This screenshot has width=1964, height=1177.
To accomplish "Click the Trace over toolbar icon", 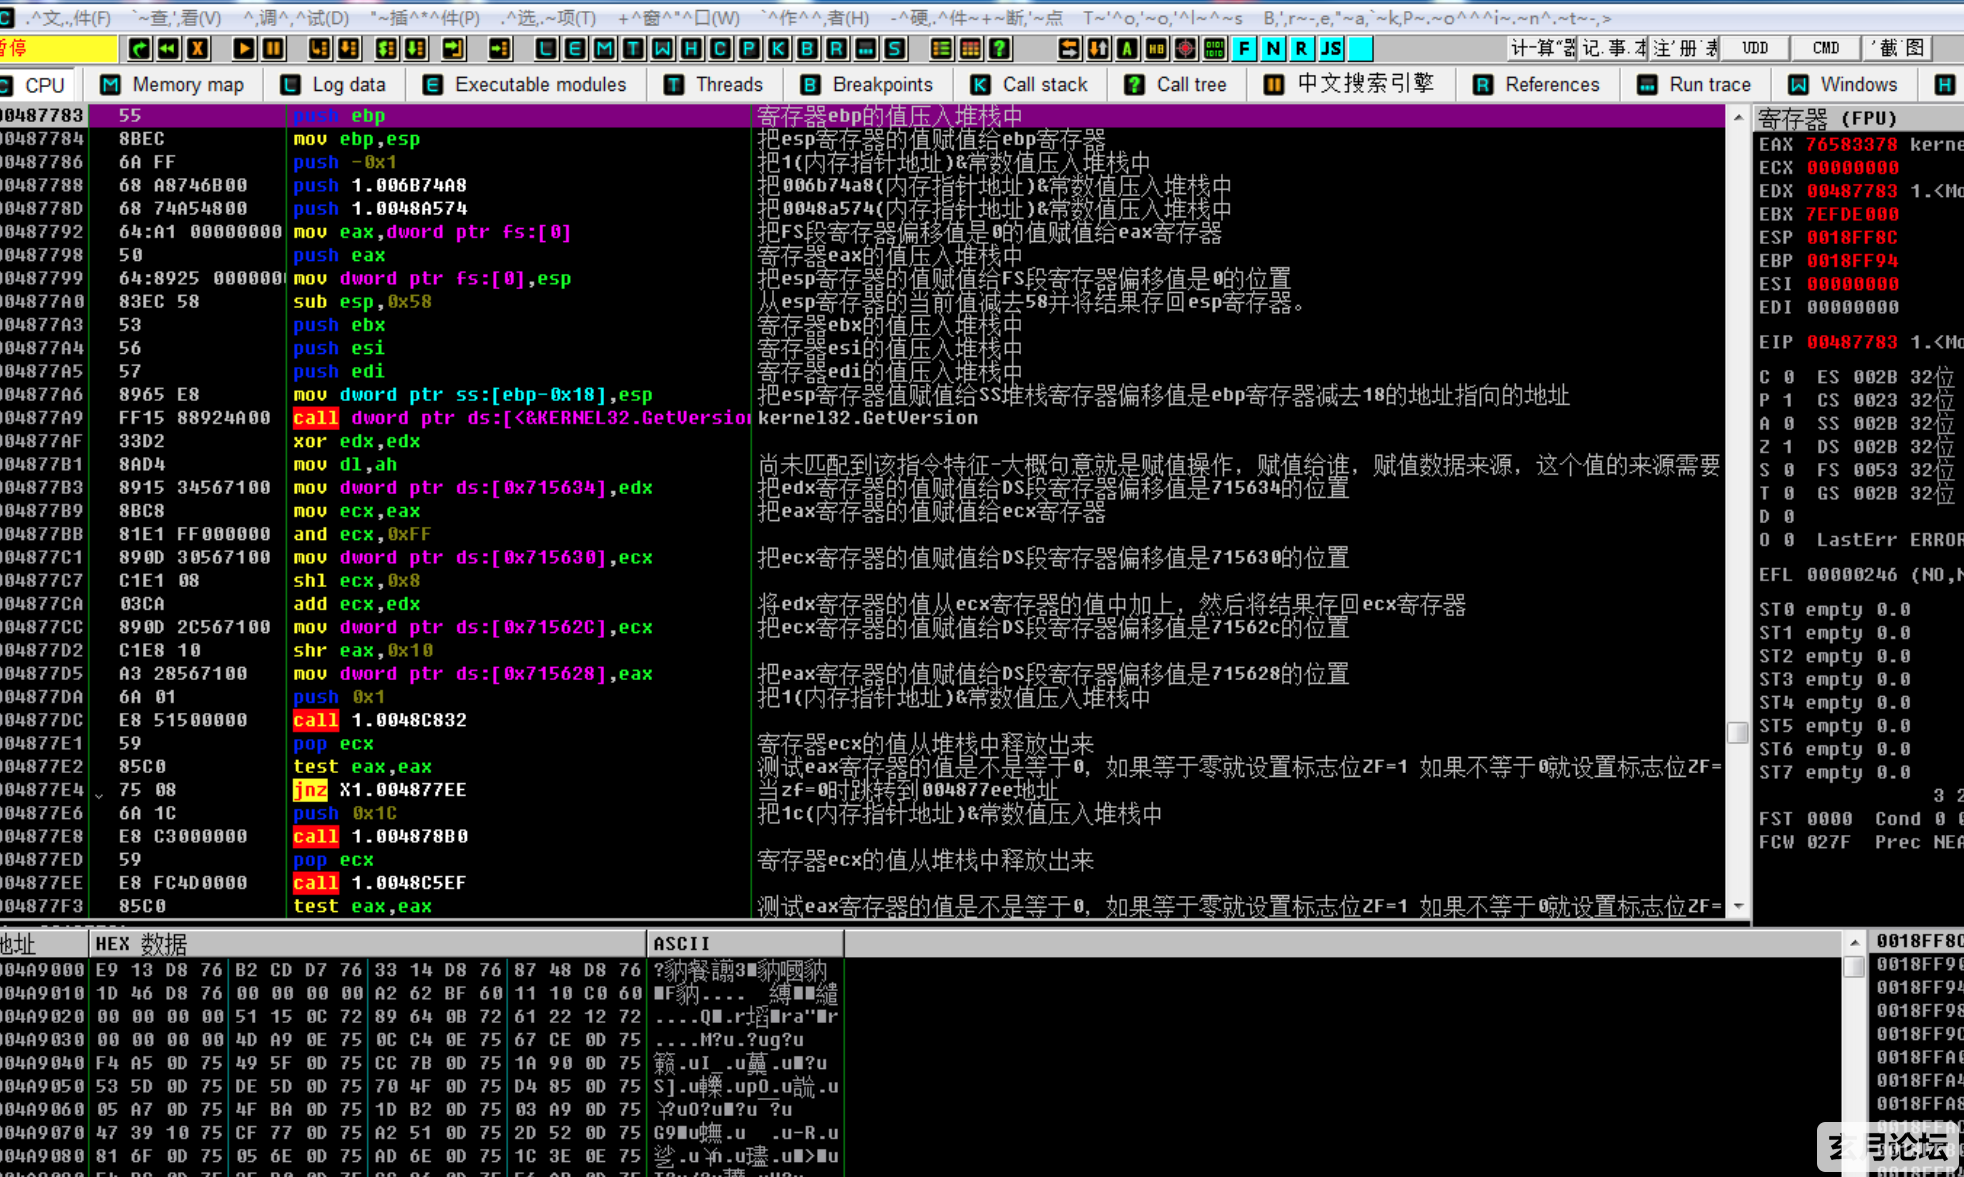I will pyautogui.click(x=415, y=48).
